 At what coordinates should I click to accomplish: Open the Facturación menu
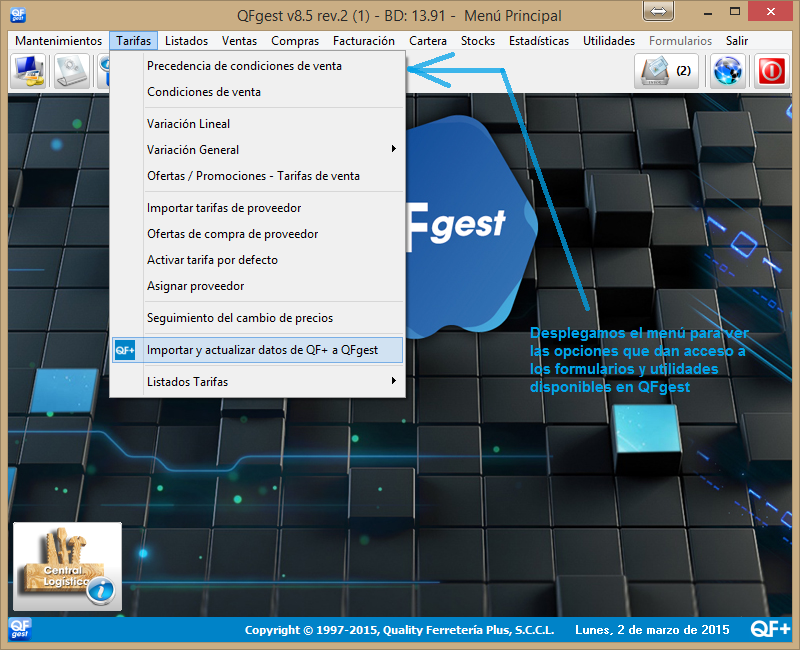(x=364, y=41)
